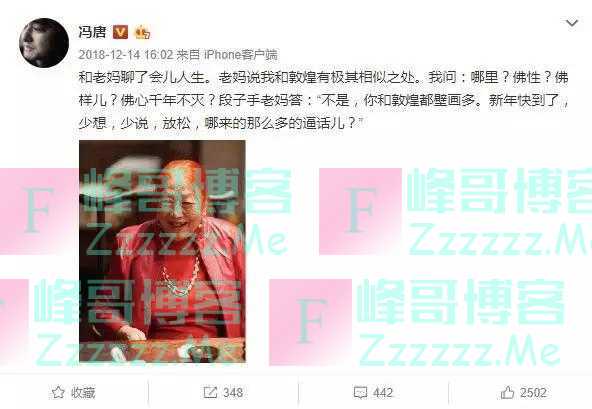Enlarge the photo of the woman in red
Image resolution: width=592 pixels, height=409 pixels.
(162, 251)
